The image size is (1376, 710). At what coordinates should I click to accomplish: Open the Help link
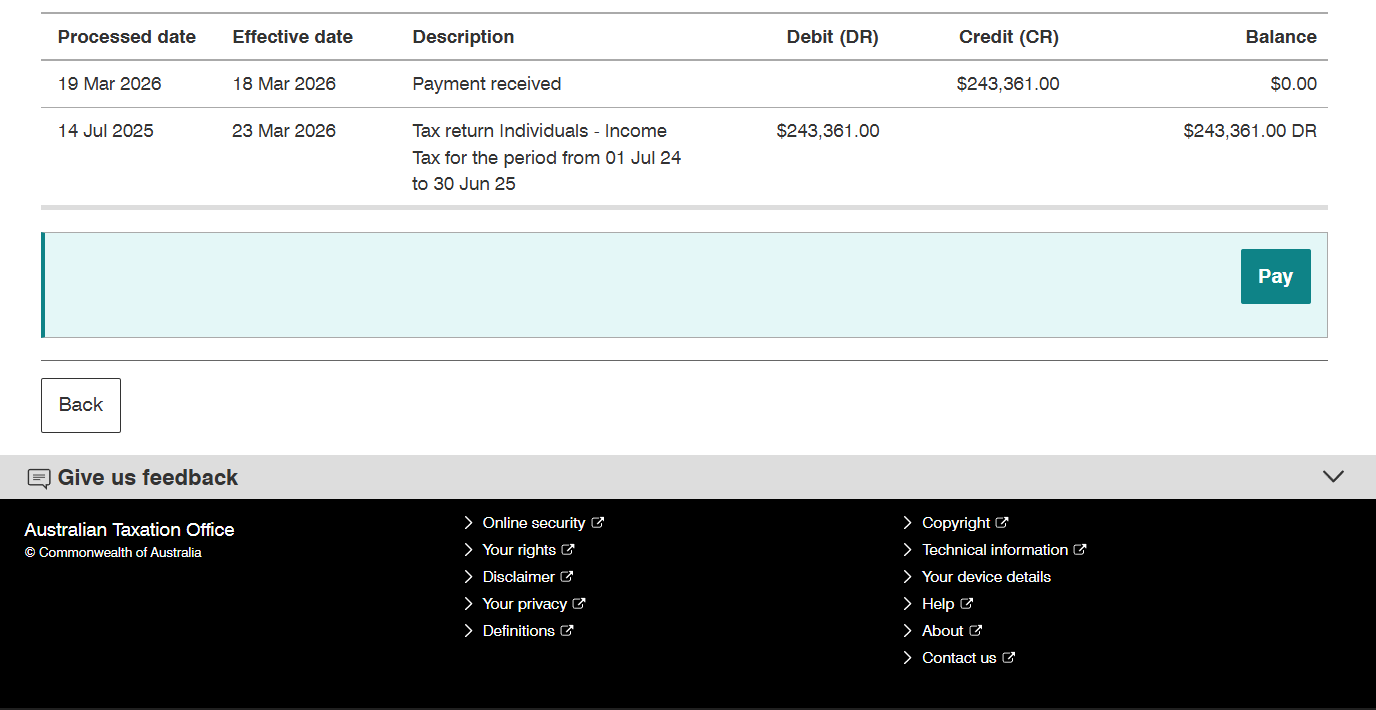(938, 604)
